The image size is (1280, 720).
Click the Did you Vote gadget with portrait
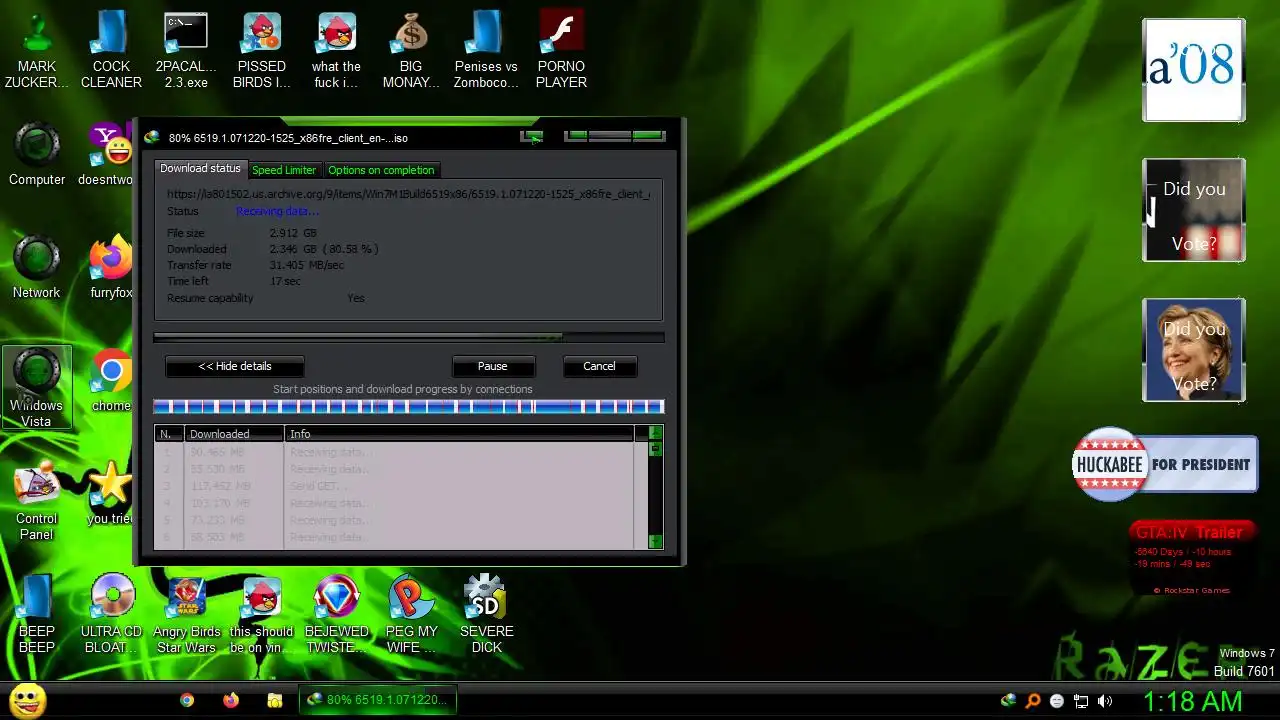[x=1194, y=350]
